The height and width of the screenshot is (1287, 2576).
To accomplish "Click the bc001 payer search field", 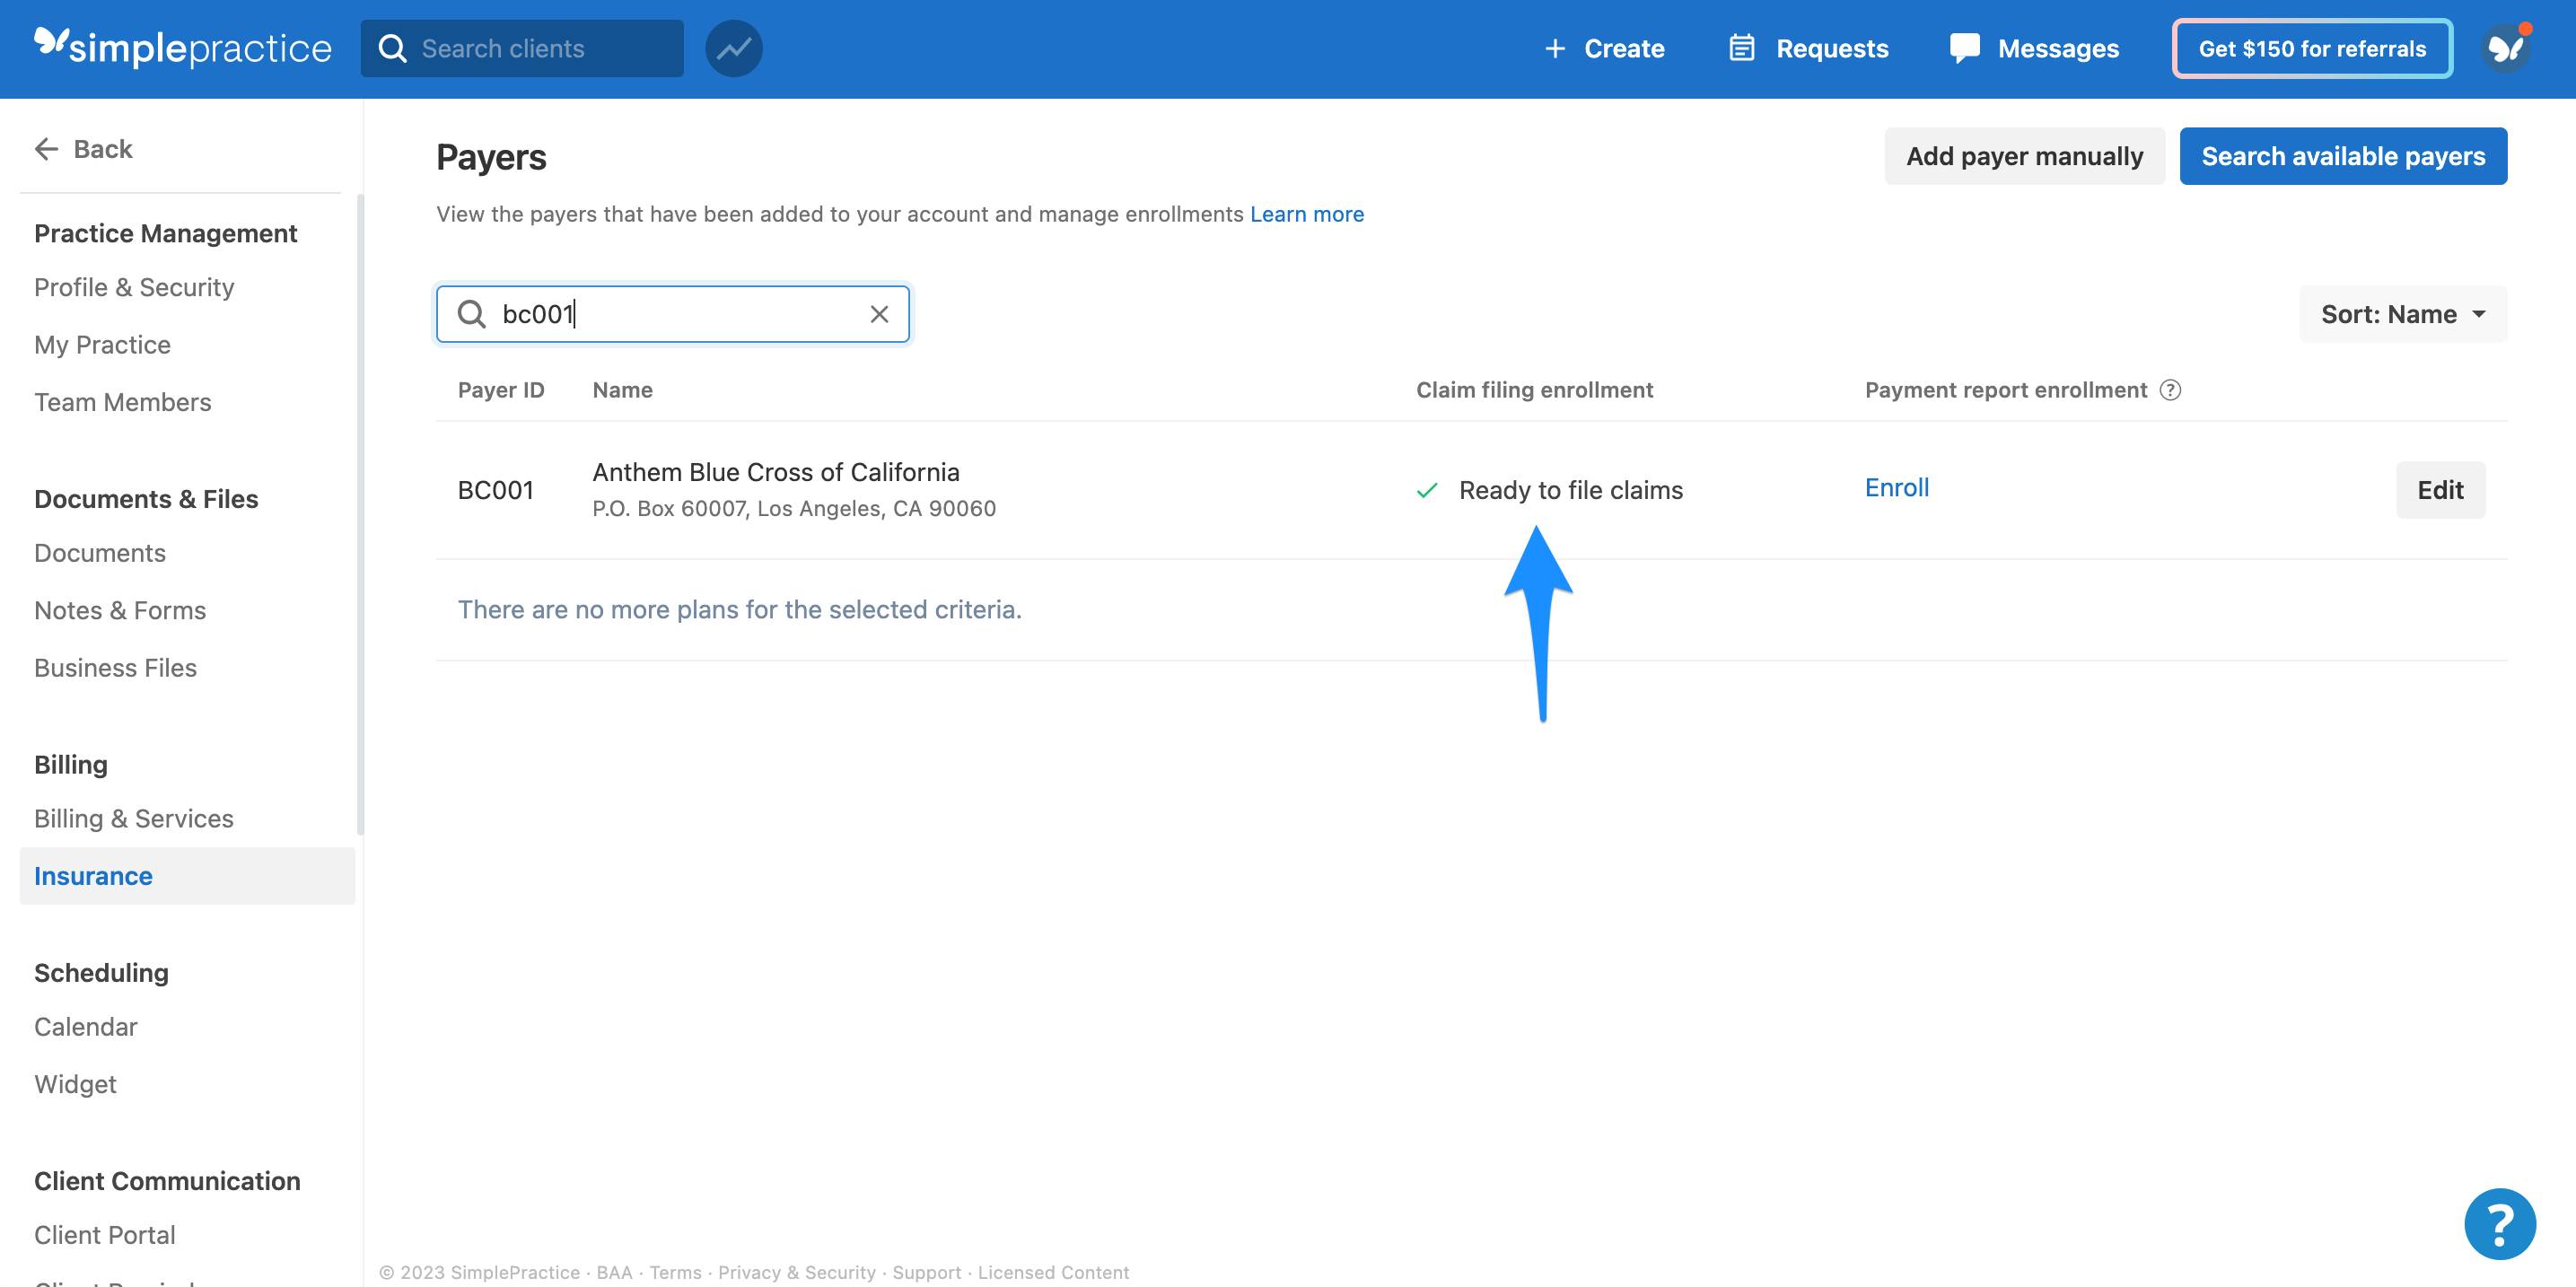I will pyautogui.click(x=672, y=313).
